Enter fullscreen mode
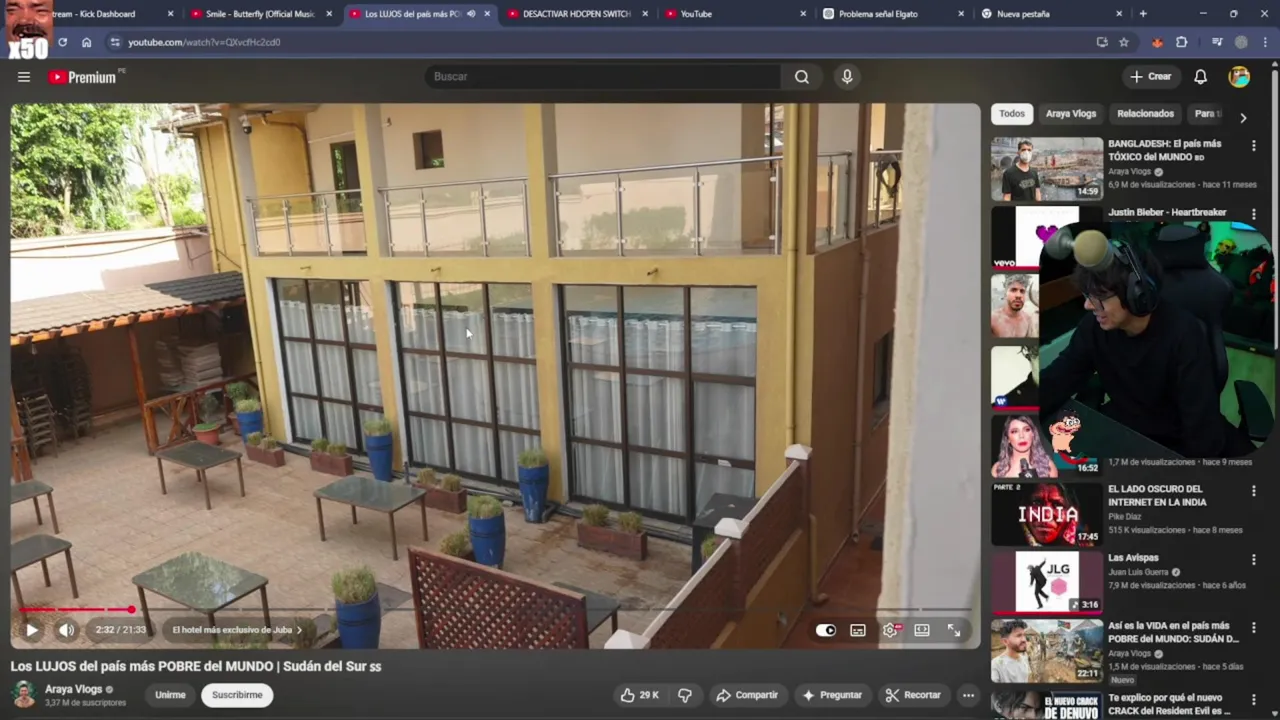This screenshot has height=720, width=1280. coord(954,630)
